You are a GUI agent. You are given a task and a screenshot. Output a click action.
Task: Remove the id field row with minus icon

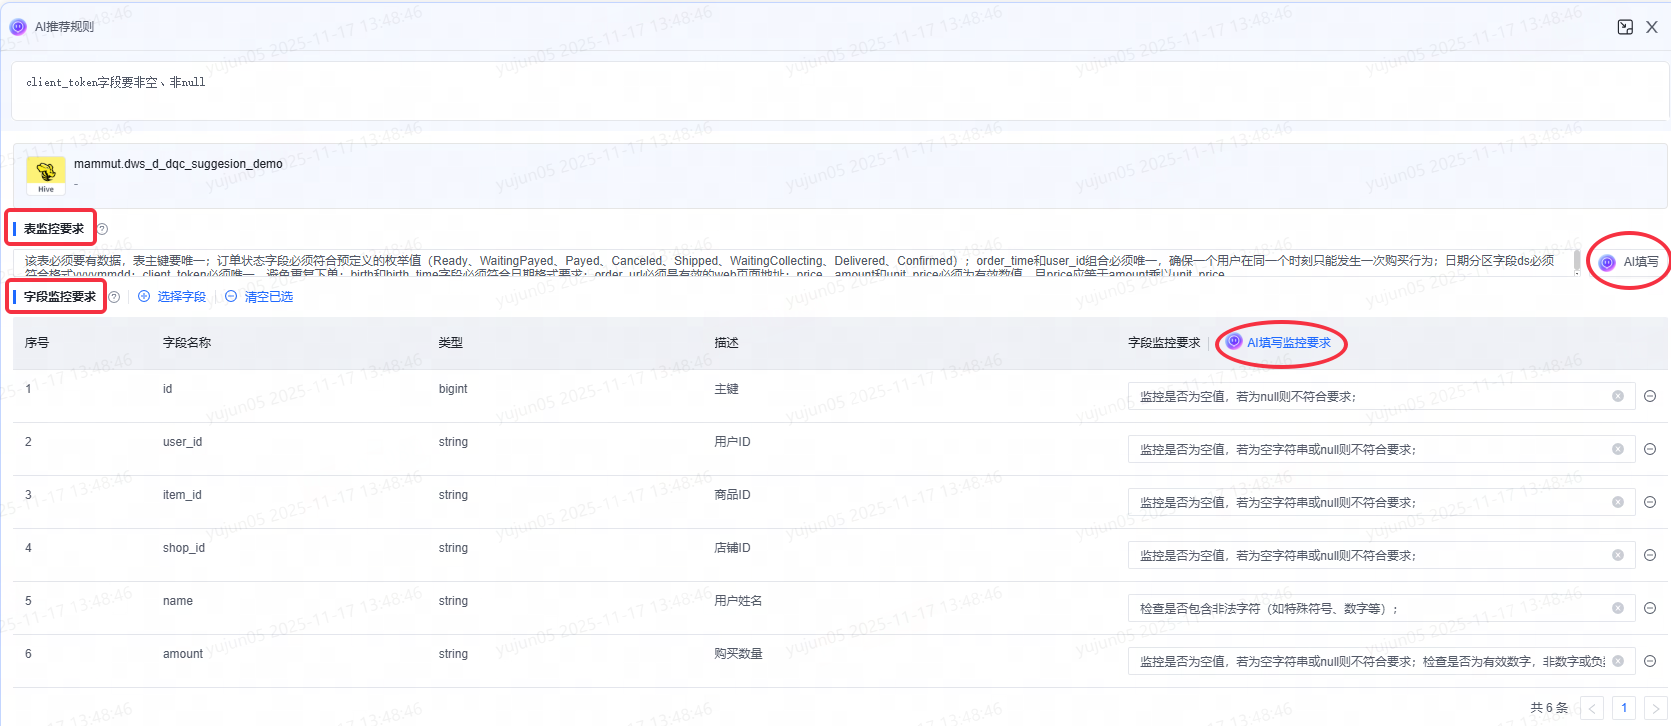pos(1650,396)
